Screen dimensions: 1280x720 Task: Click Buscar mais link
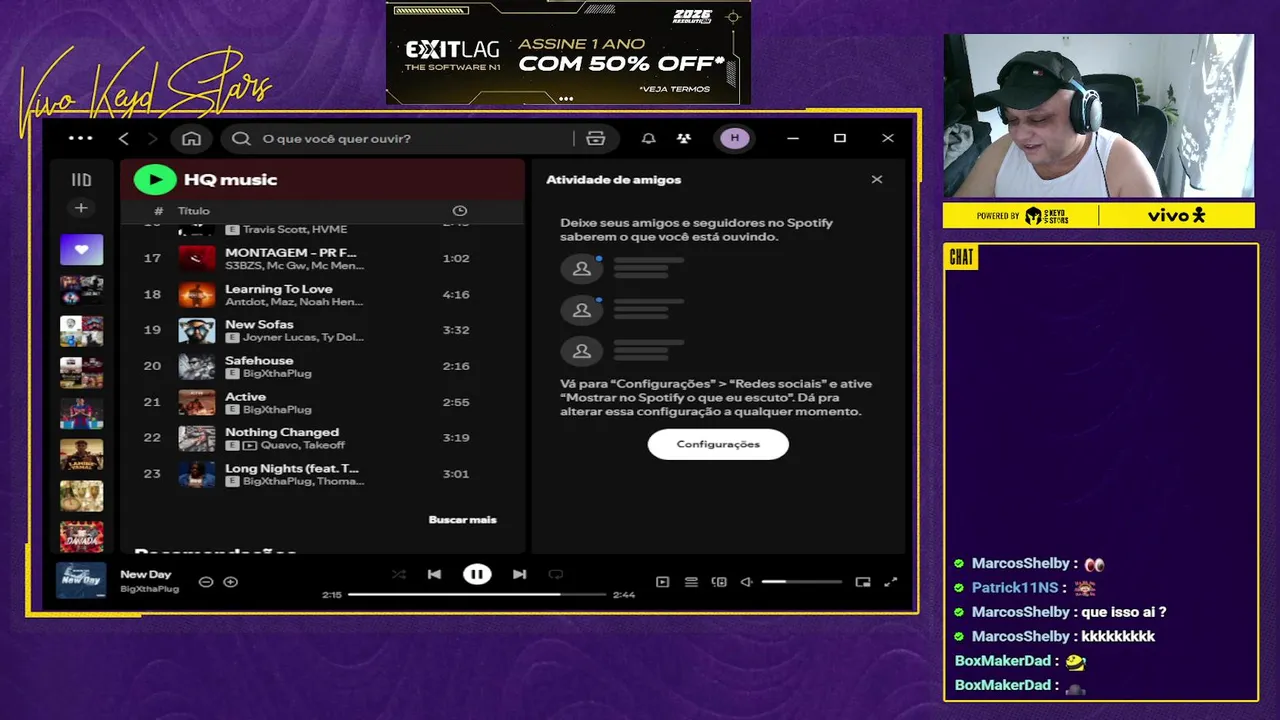[462, 519]
